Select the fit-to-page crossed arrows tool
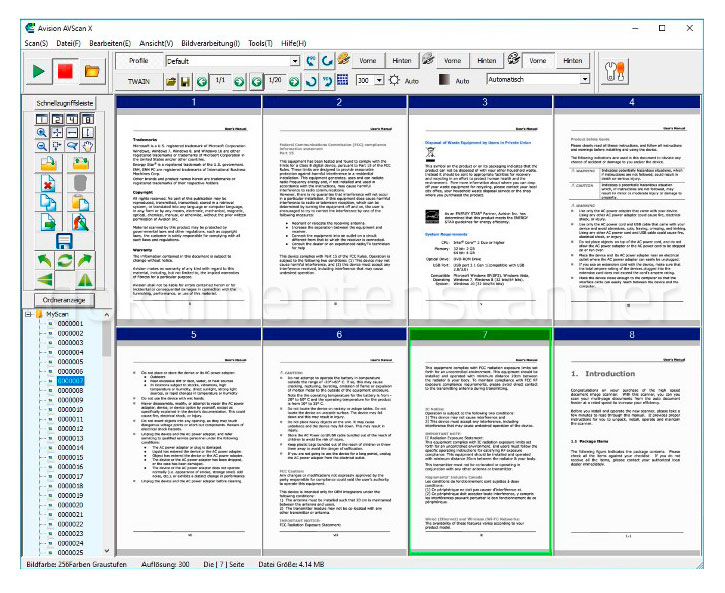 (x=57, y=133)
